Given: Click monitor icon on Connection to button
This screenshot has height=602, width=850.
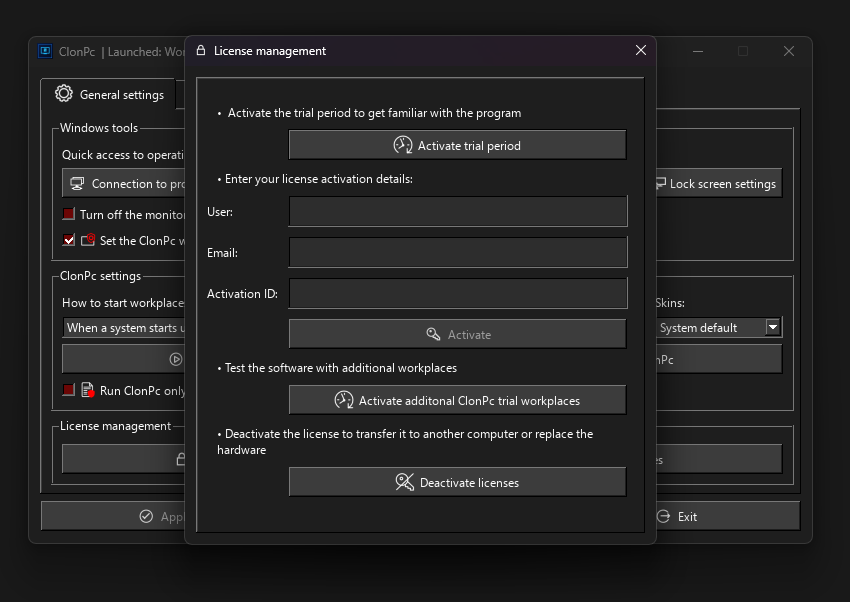Looking at the screenshot, I should coord(78,184).
